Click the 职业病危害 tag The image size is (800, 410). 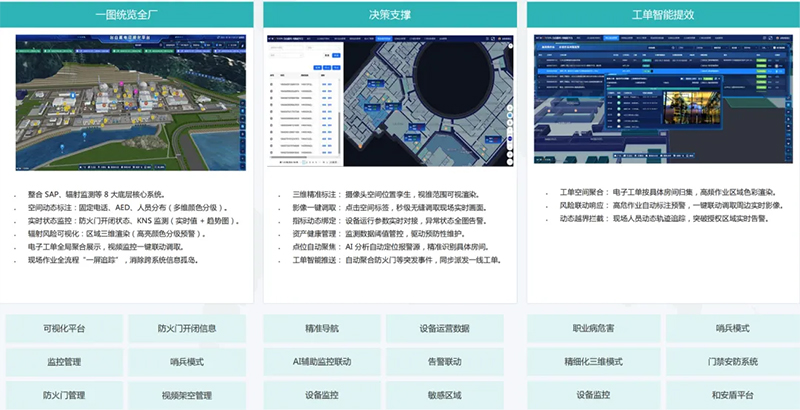(x=593, y=328)
